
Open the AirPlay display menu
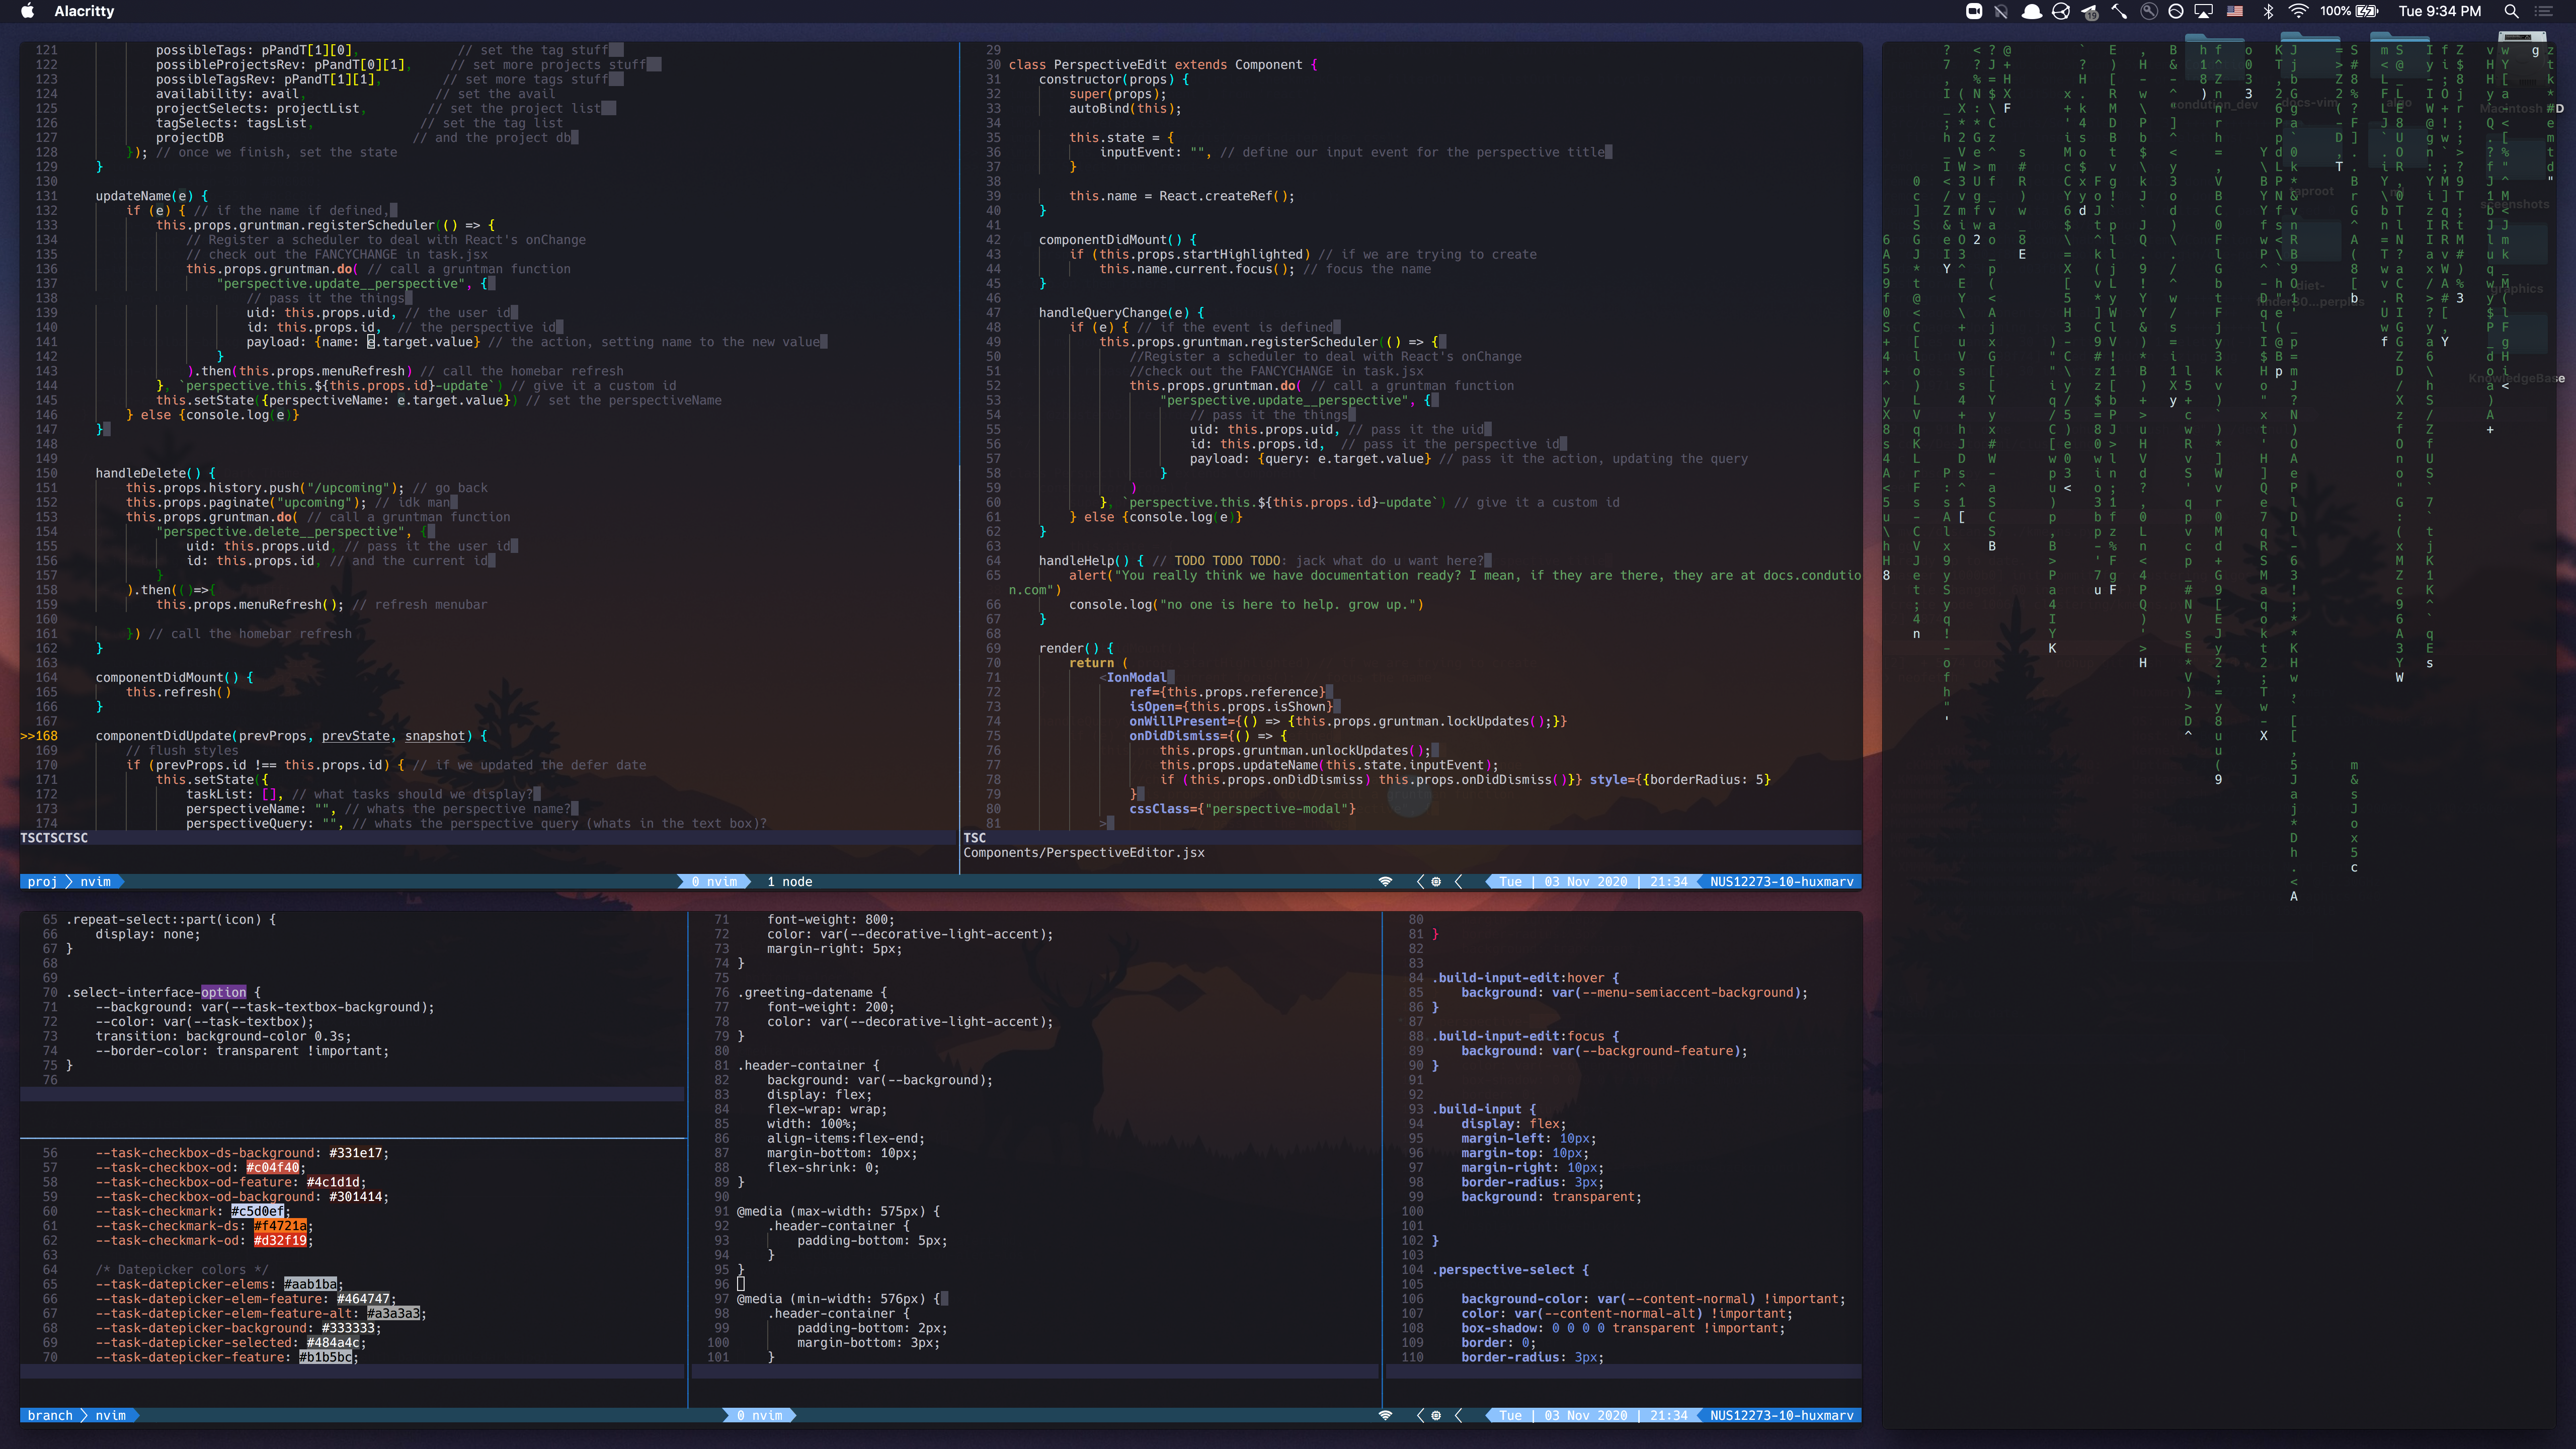point(2204,11)
